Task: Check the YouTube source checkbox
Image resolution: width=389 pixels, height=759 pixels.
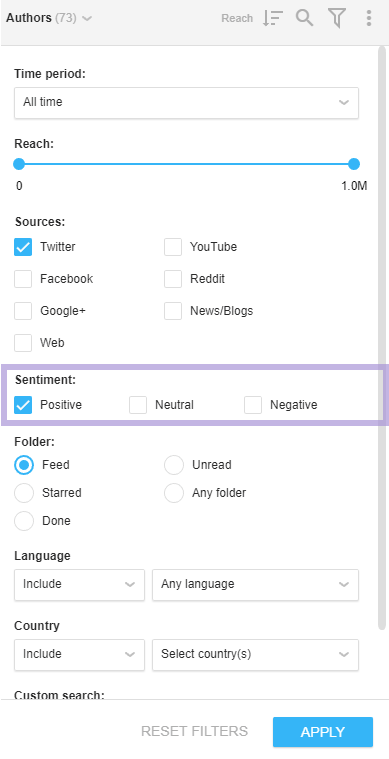Action: pyautogui.click(x=173, y=247)
